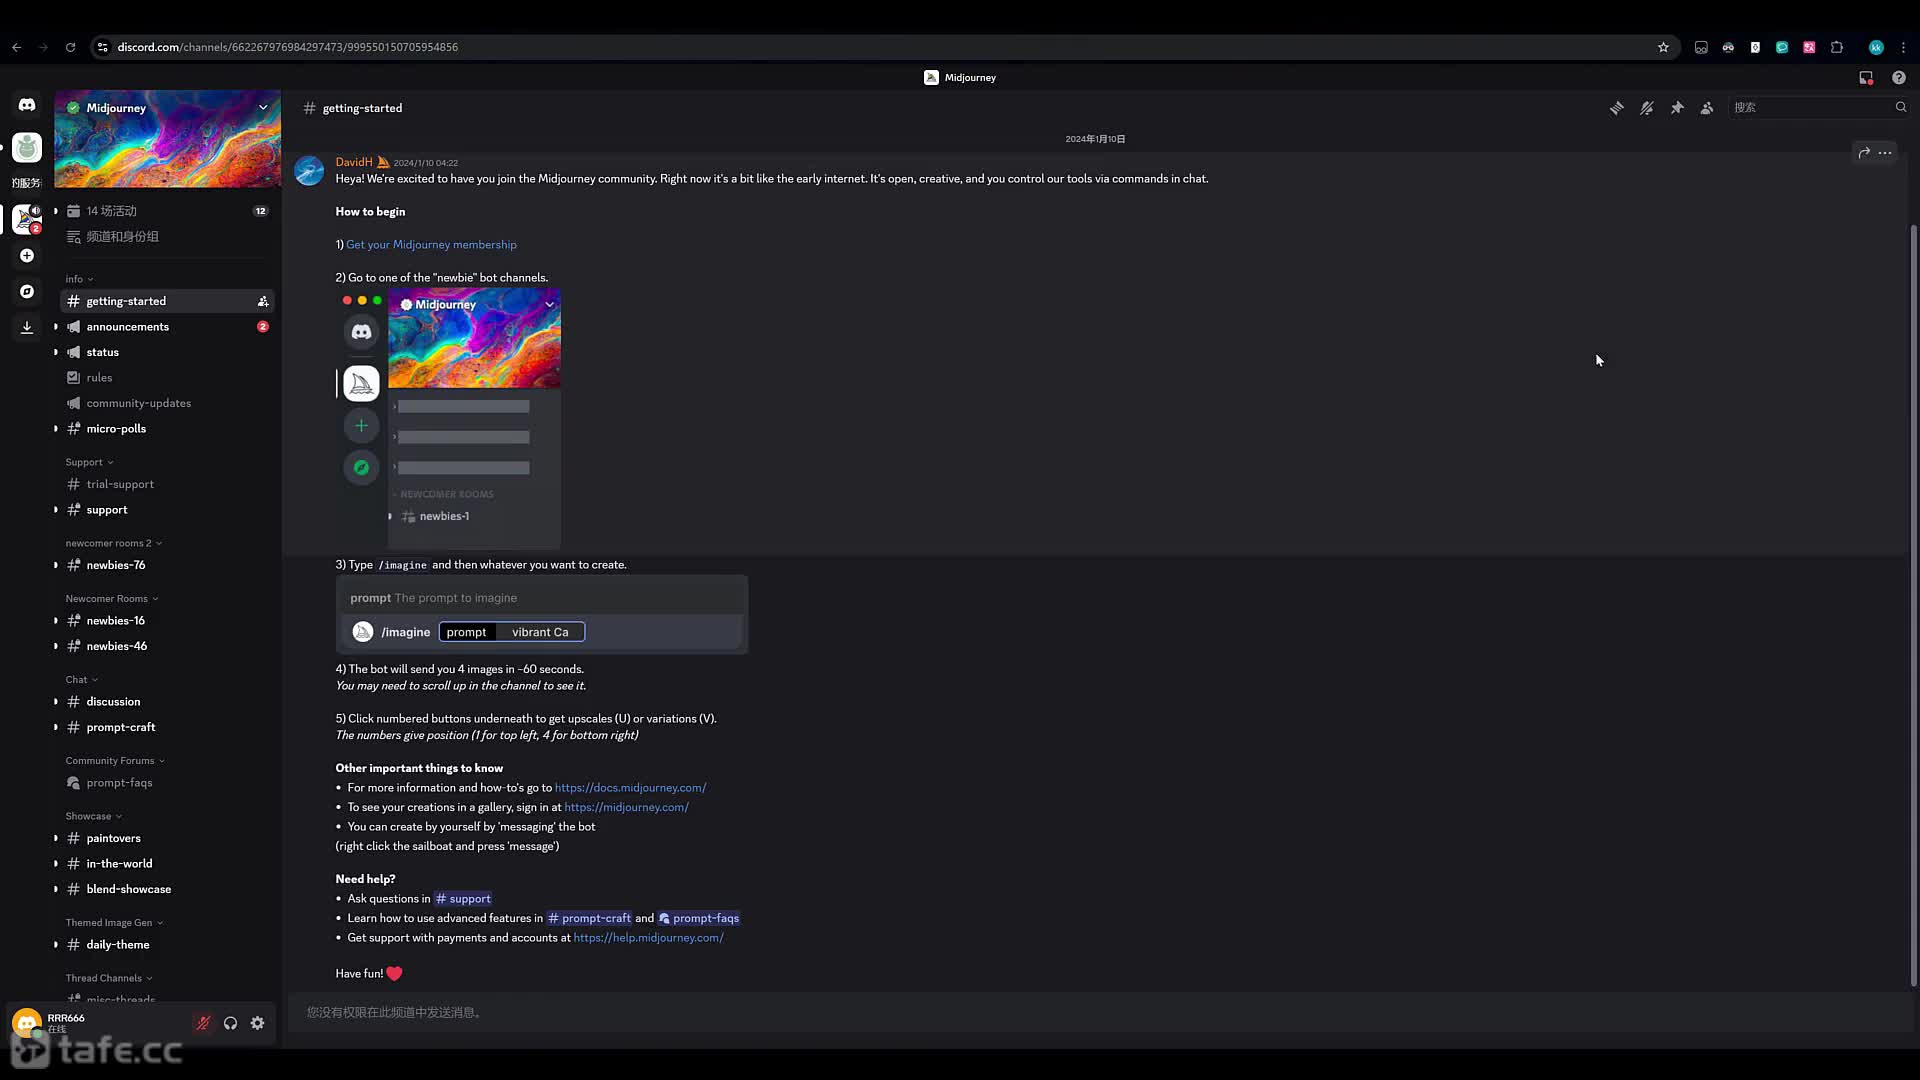Open the Midjourney sailboat server icon
Viewport: 1920px width, 1080px height.
[x=27, y=219]
